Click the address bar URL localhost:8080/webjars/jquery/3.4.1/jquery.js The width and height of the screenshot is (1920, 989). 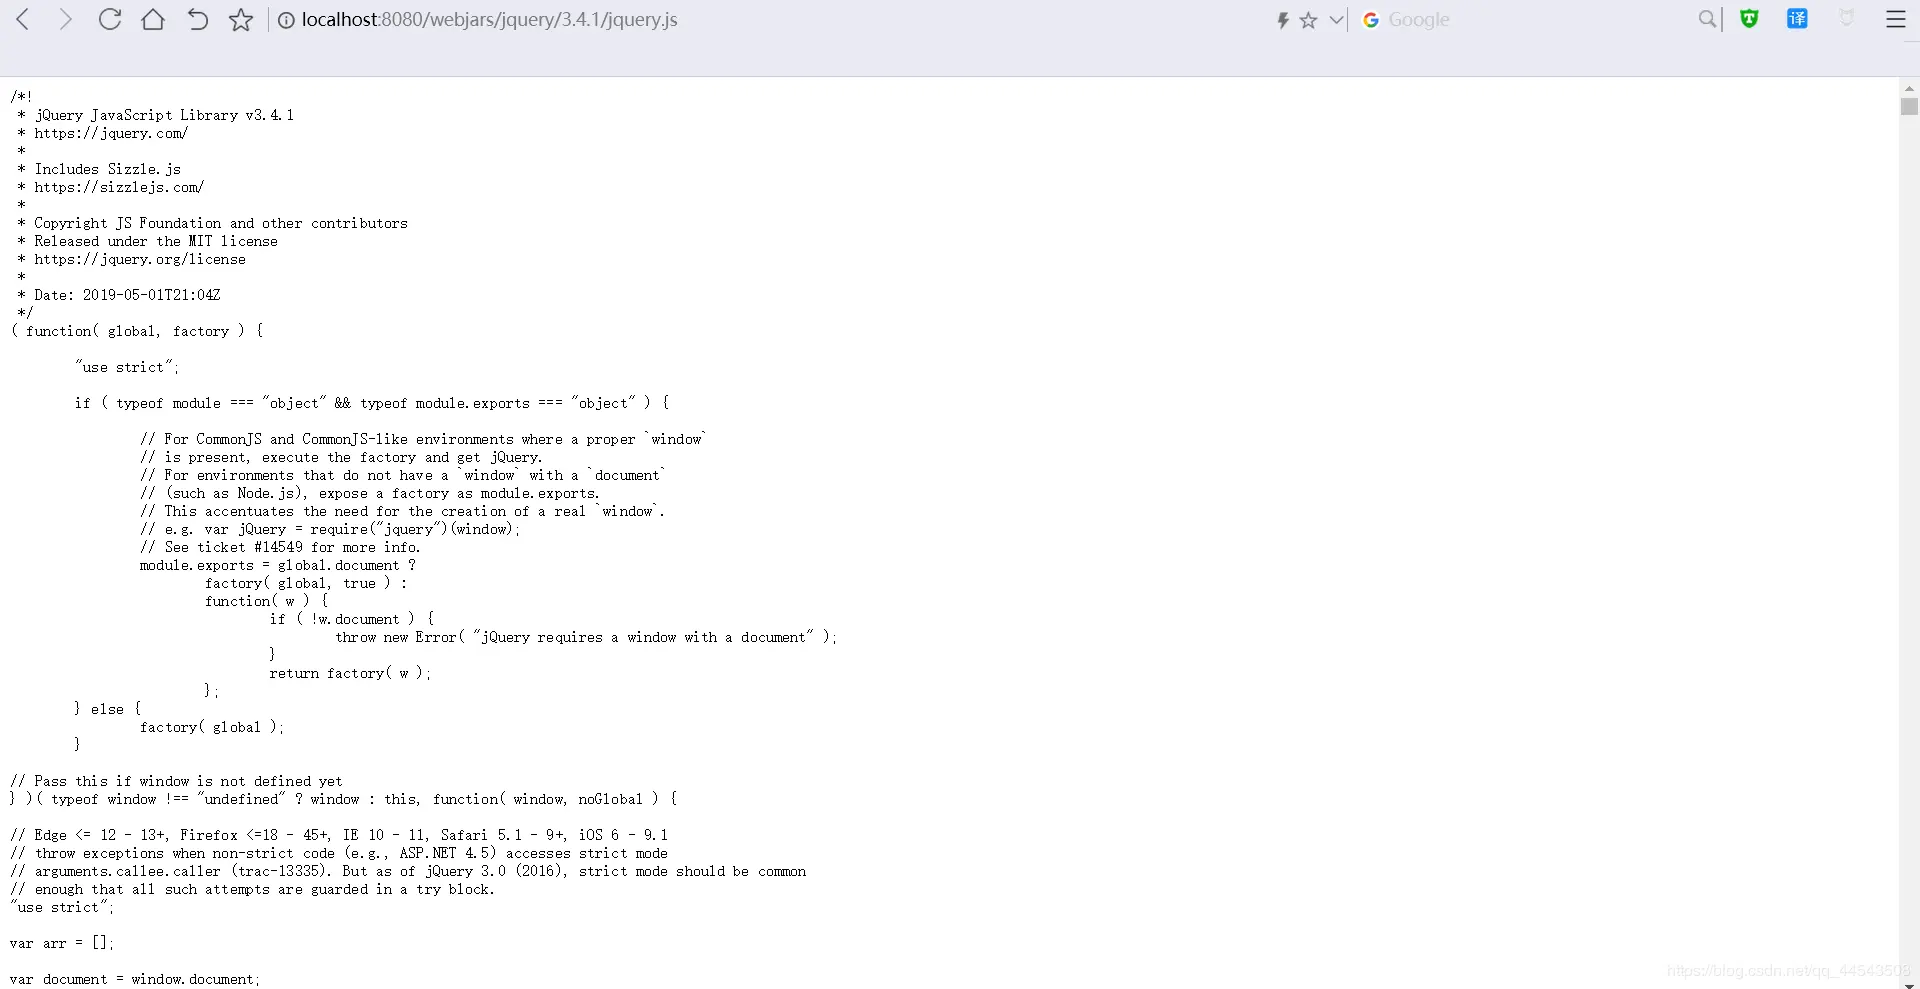[x=490, y=20]
